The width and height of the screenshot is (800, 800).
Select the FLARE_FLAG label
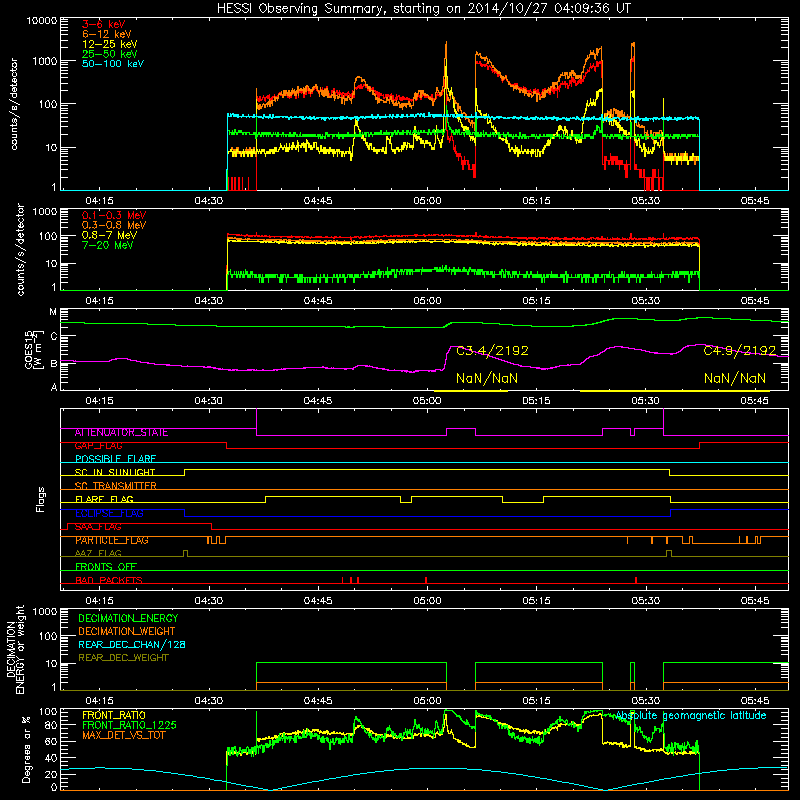(x=104, y=499)
